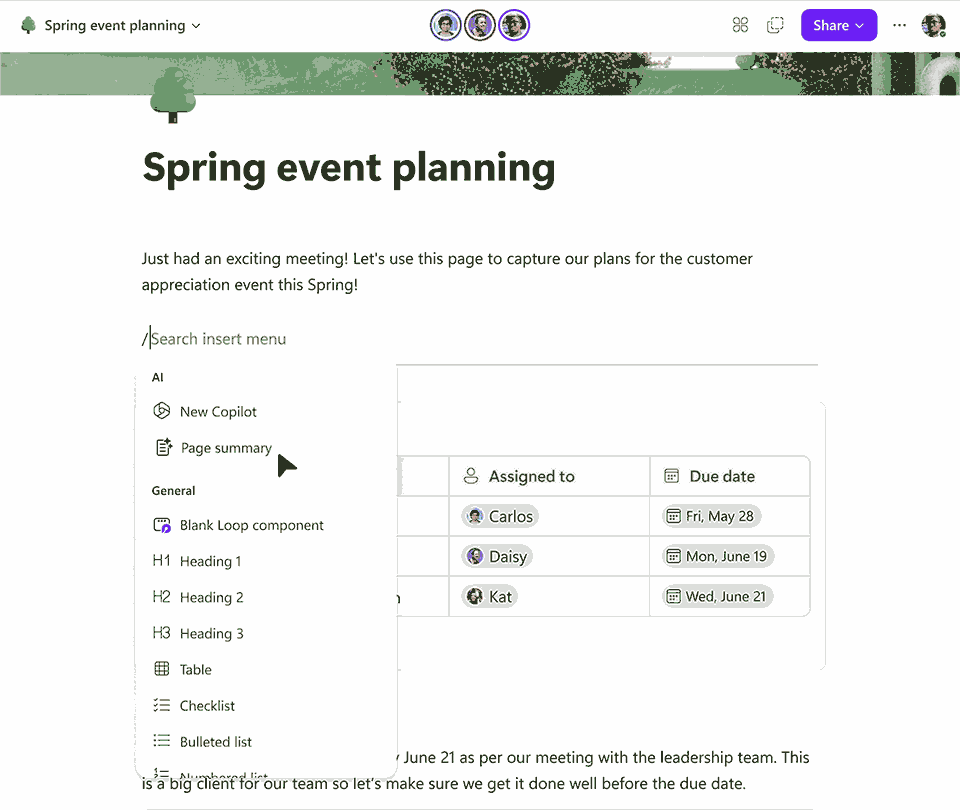Insert a Checklist block

(x=205, y=705)
